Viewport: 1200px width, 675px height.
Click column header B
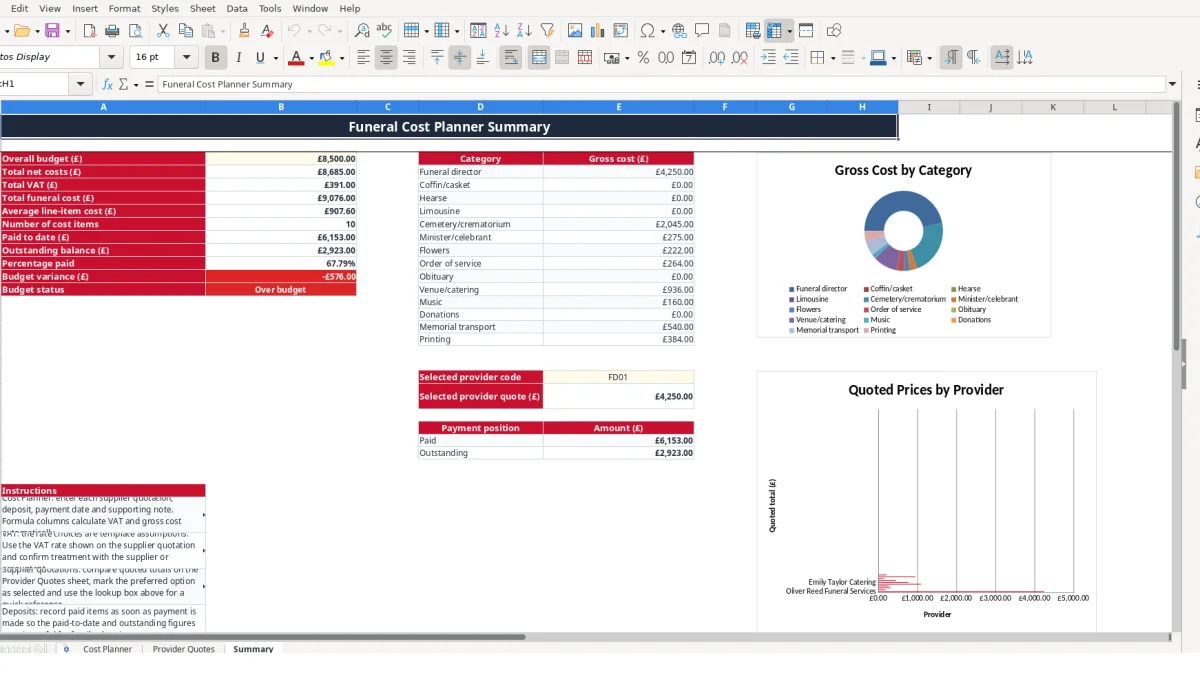point(281,107)
